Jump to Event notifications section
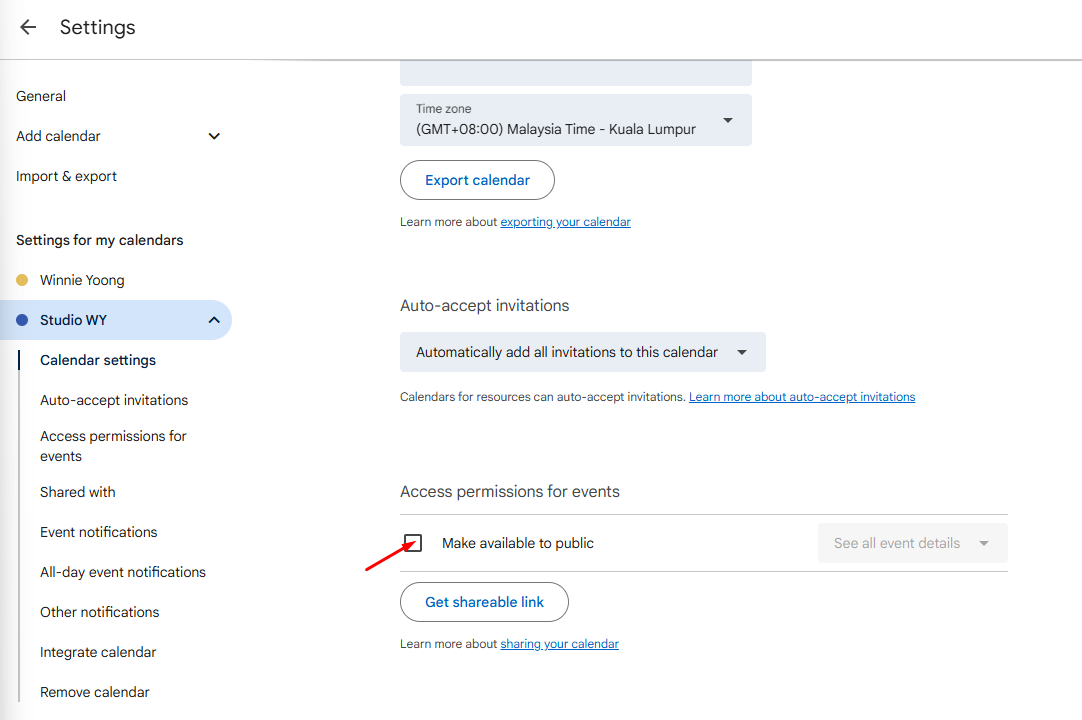The image size is (1082, 720). (x=99, y=532)
